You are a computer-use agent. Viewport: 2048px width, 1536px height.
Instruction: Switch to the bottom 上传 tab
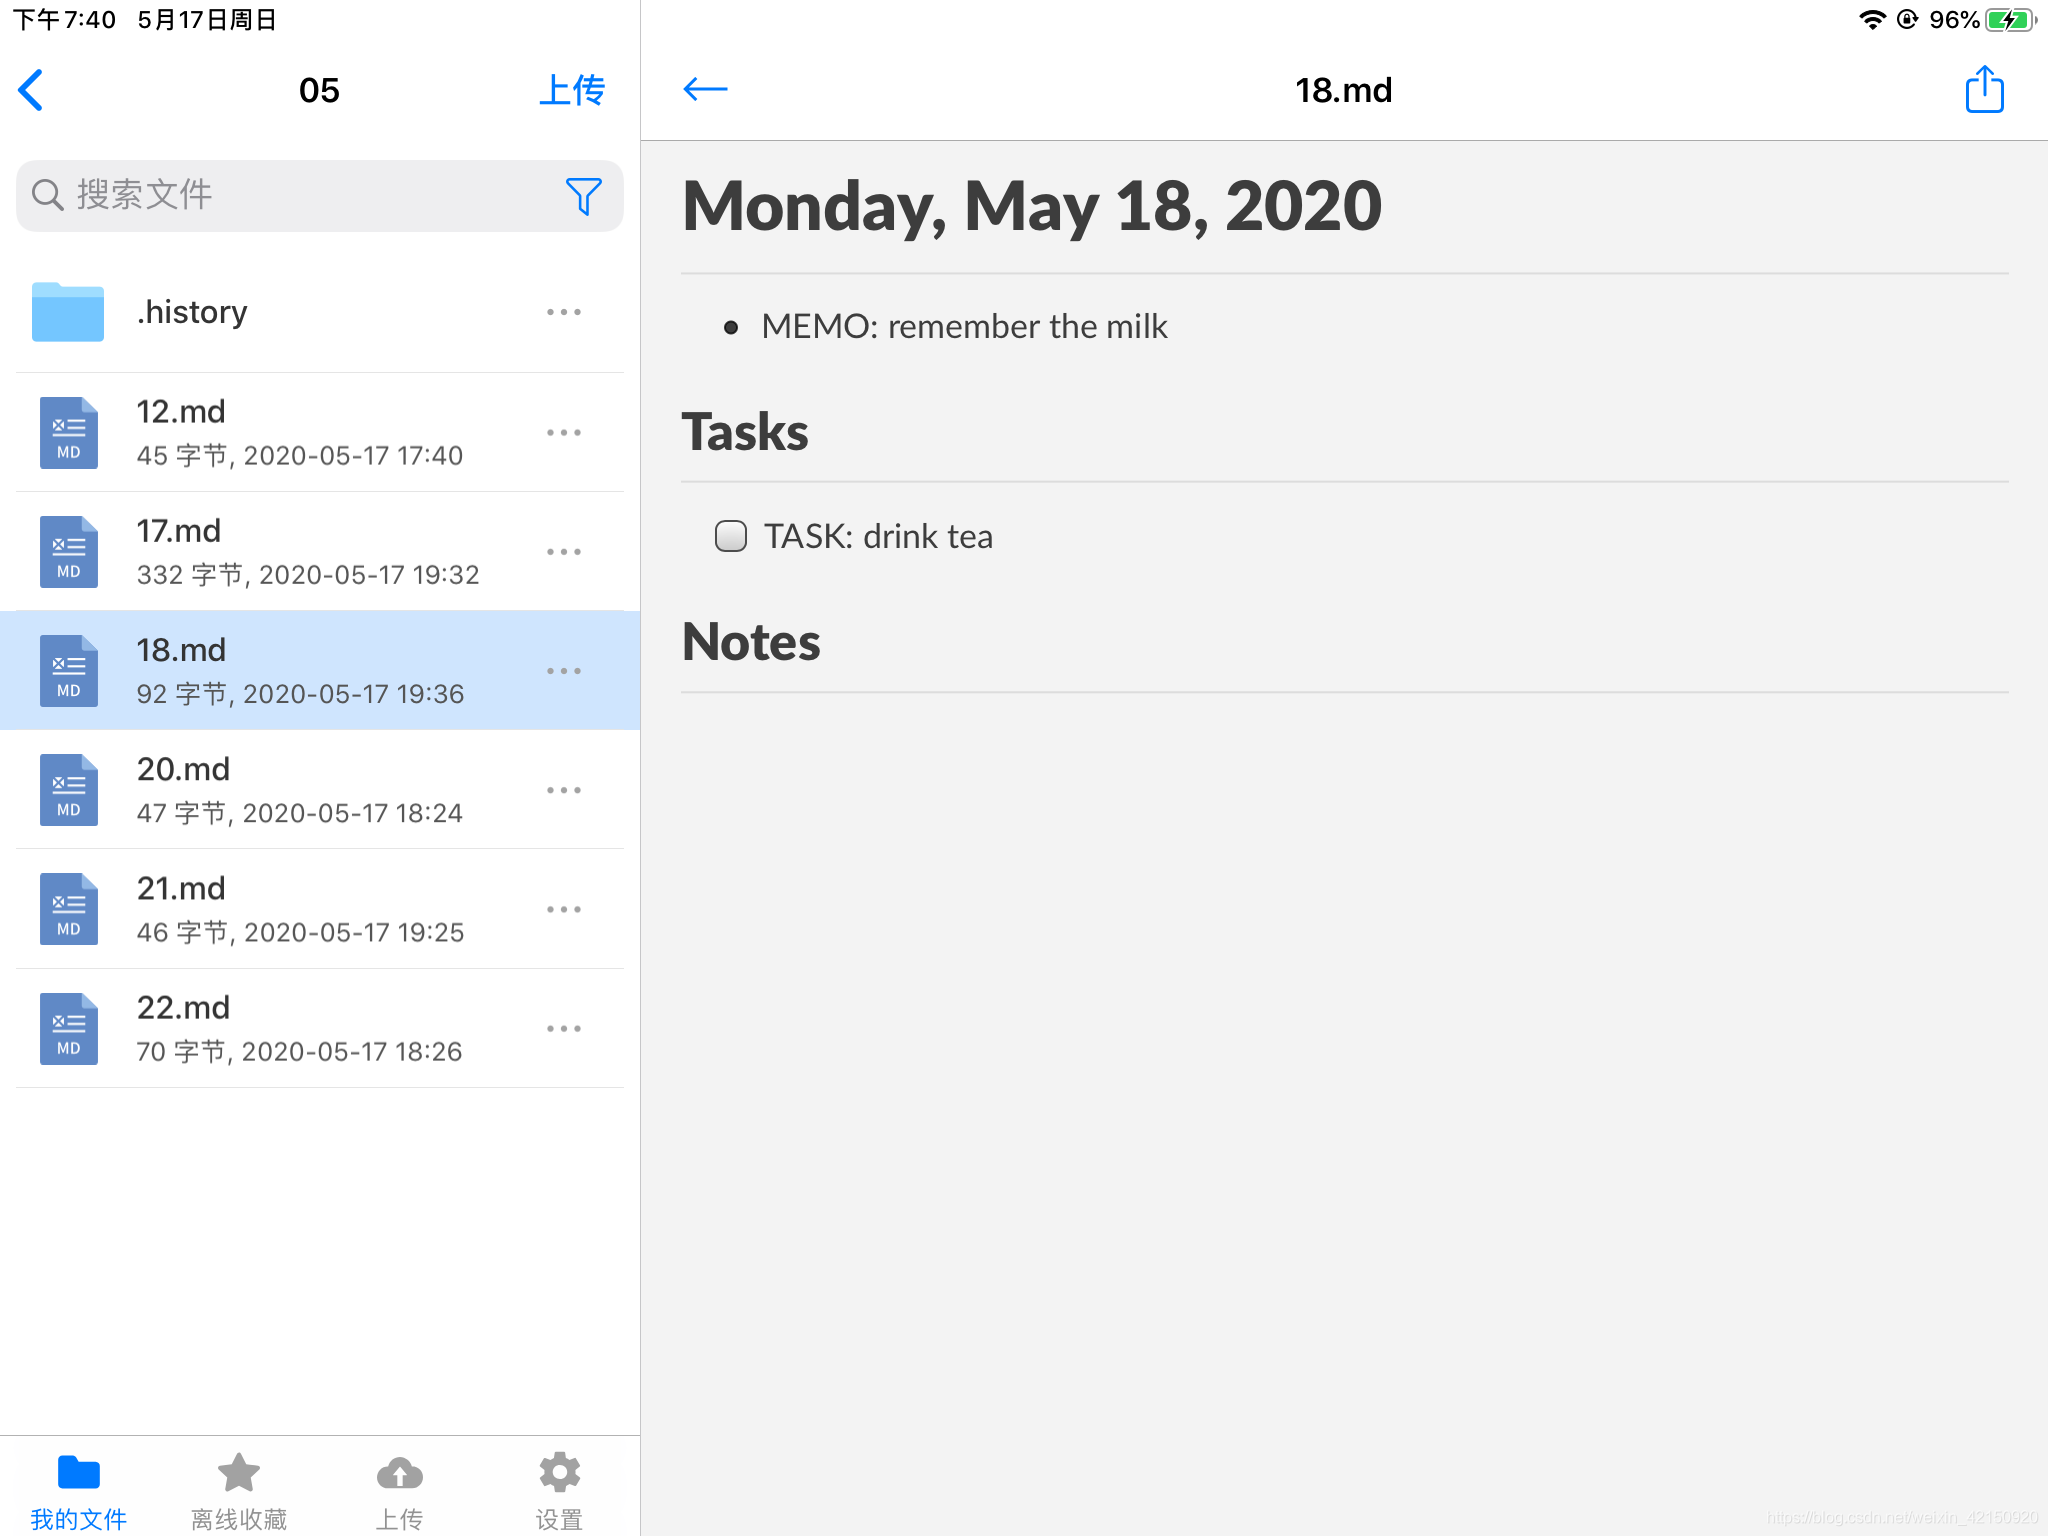[399, 1490]
